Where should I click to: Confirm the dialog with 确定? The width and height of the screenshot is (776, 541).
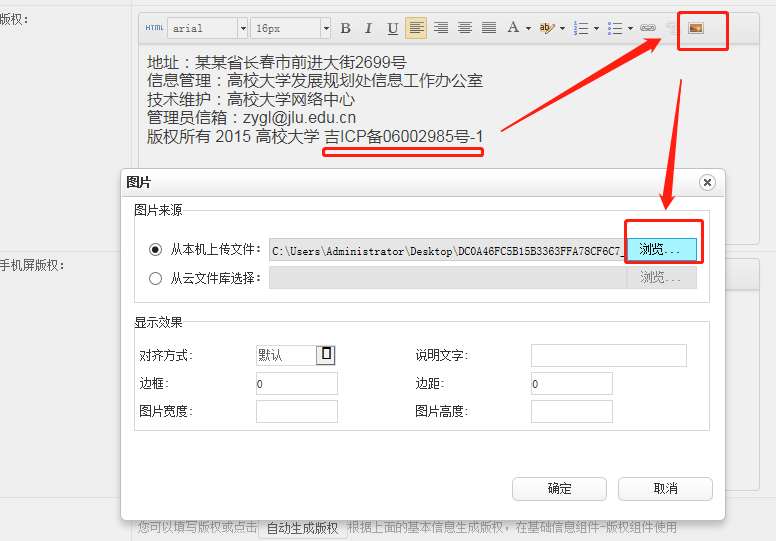click(559, 489)
